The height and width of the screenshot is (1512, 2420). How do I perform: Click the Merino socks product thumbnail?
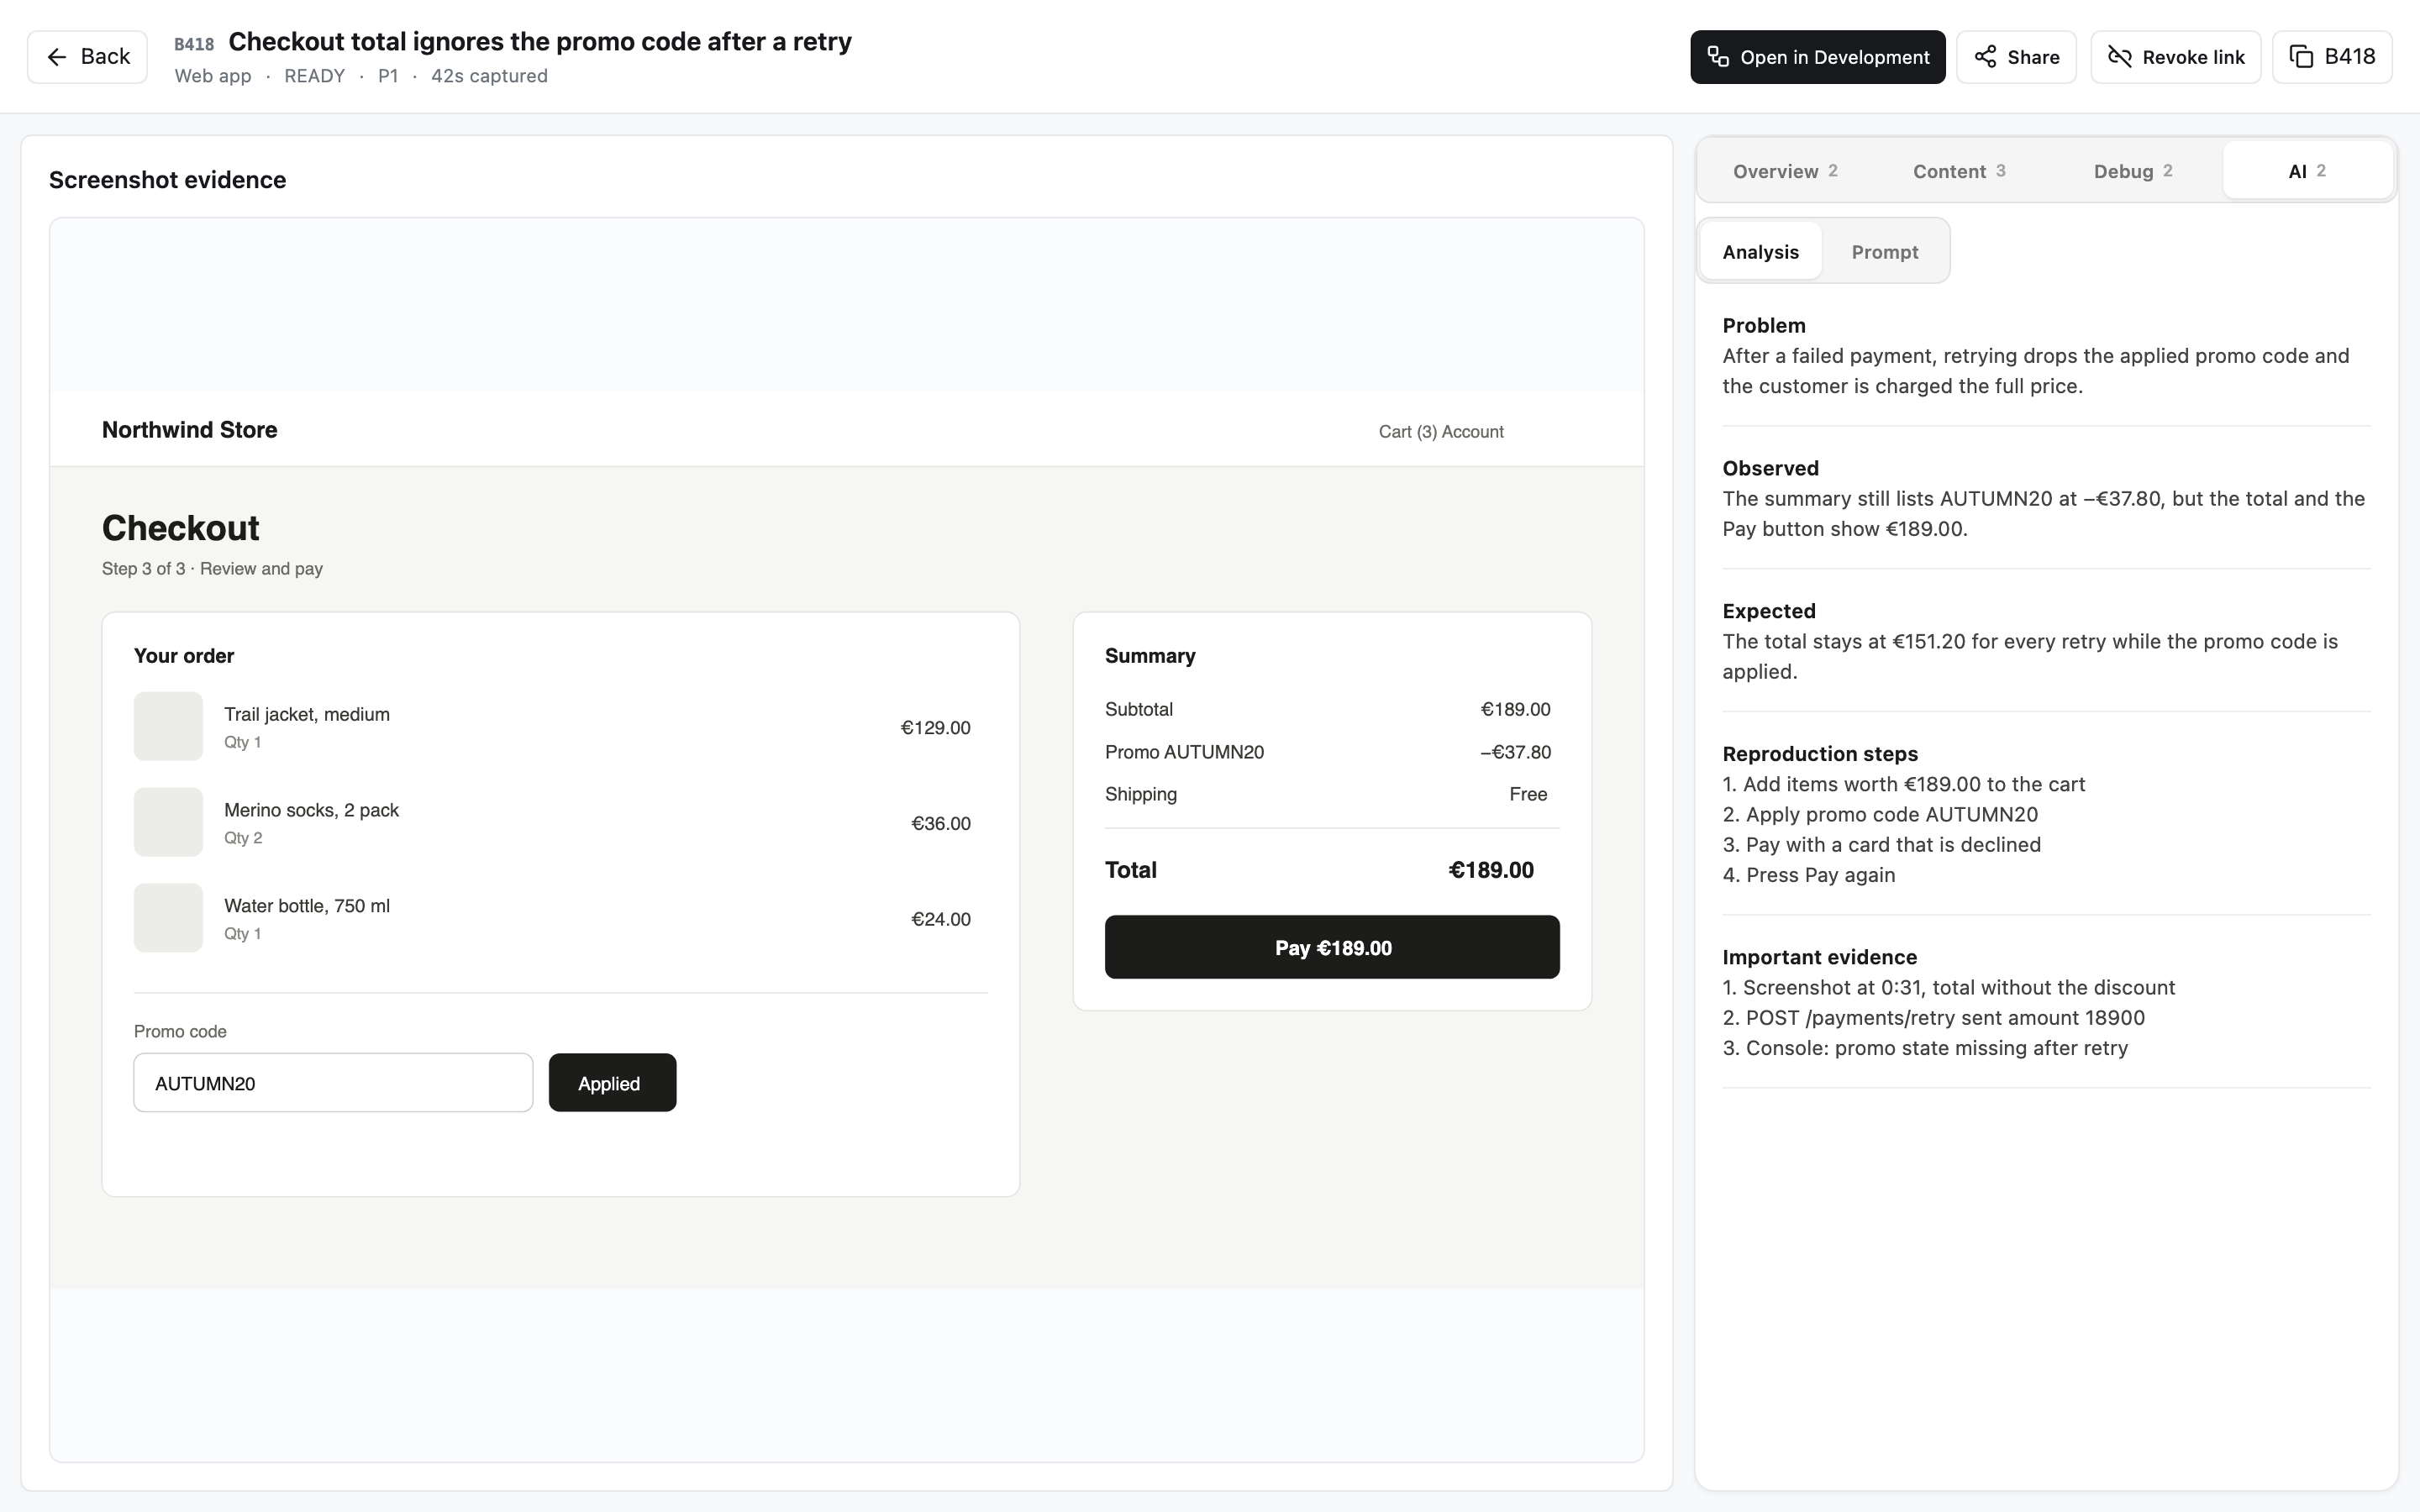coord(168,822)
